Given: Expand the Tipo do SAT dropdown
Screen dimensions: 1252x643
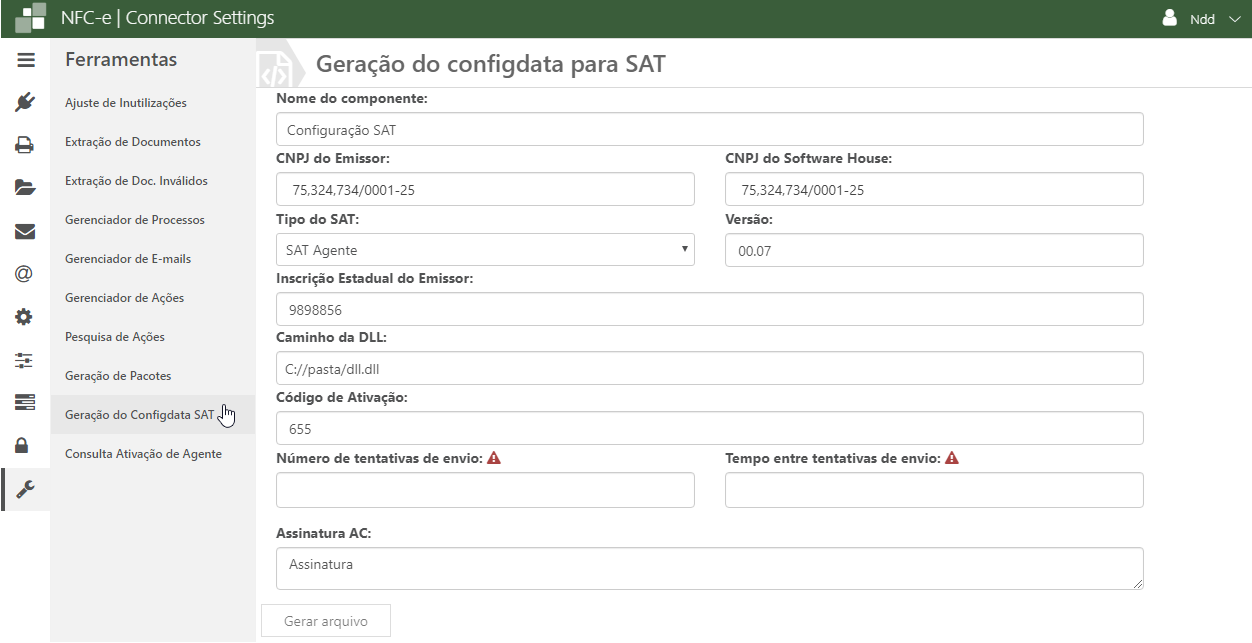Looking at the screenshot, I should click(485, 250).
